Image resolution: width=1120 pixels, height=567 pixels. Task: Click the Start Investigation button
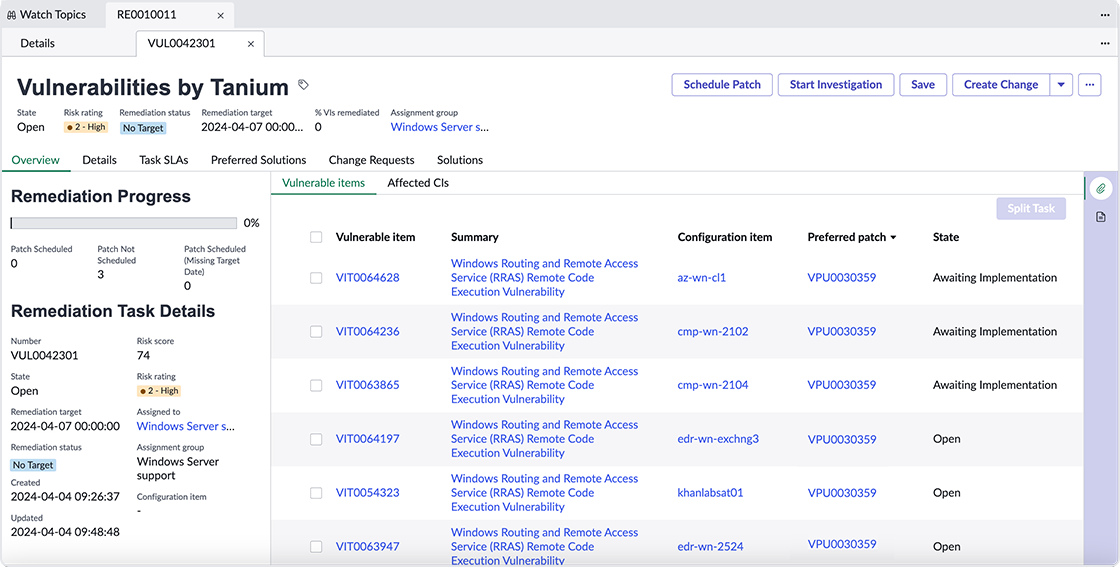(x=836, y=84)
